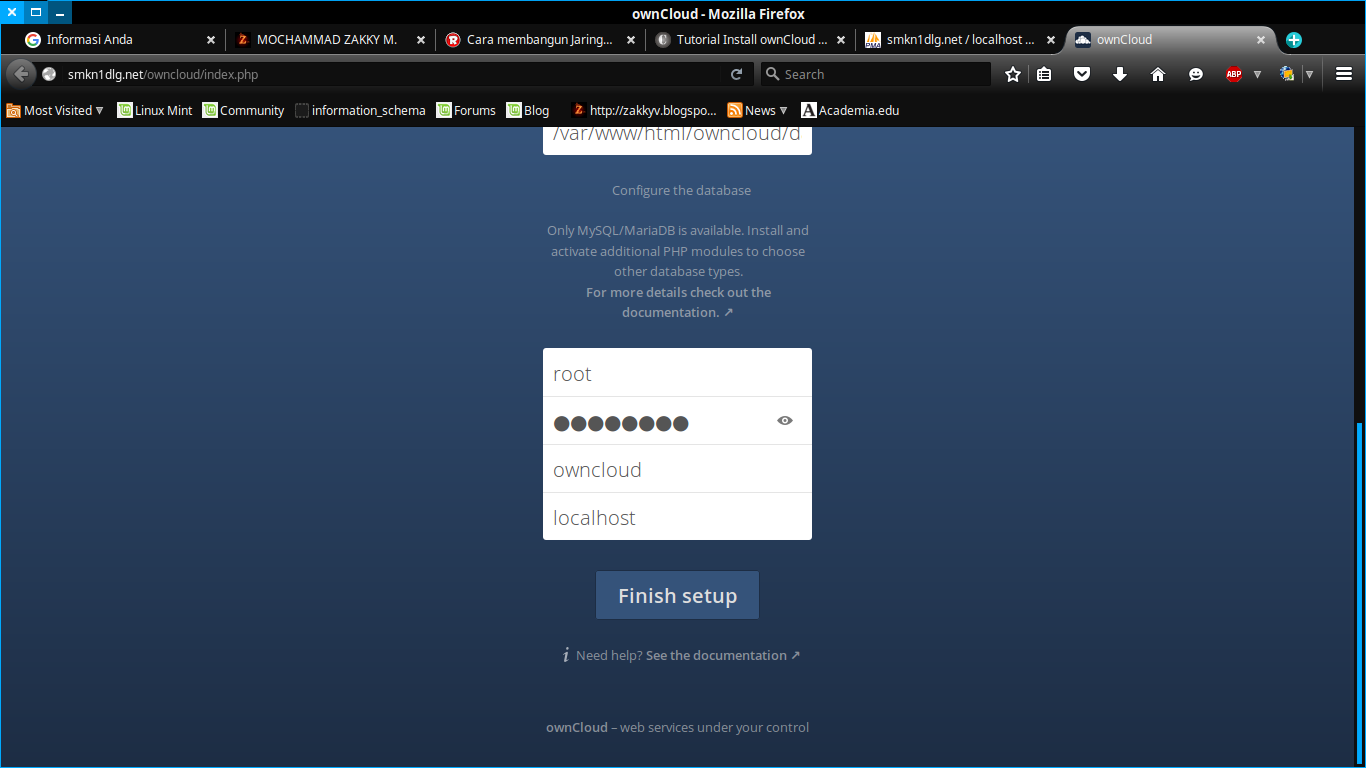Switch to the Tutorial Install ownCloud tab

click(x=750, y=40)
